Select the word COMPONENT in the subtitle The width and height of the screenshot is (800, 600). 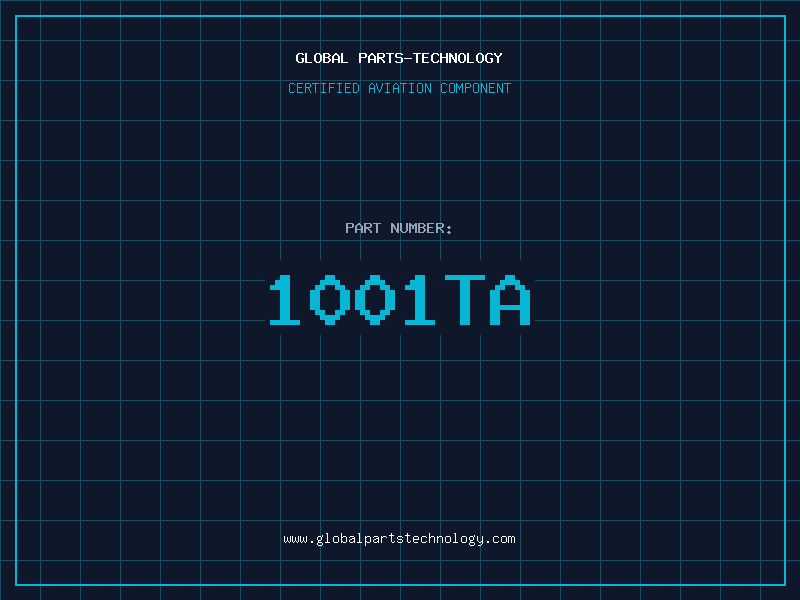pos(476,88)
